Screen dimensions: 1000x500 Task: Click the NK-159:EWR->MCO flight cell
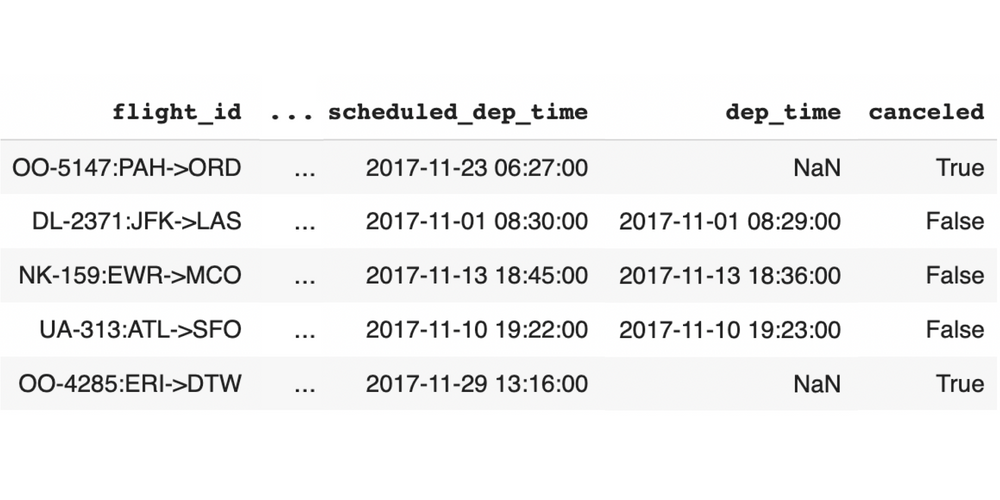click(x=130, y=275)
